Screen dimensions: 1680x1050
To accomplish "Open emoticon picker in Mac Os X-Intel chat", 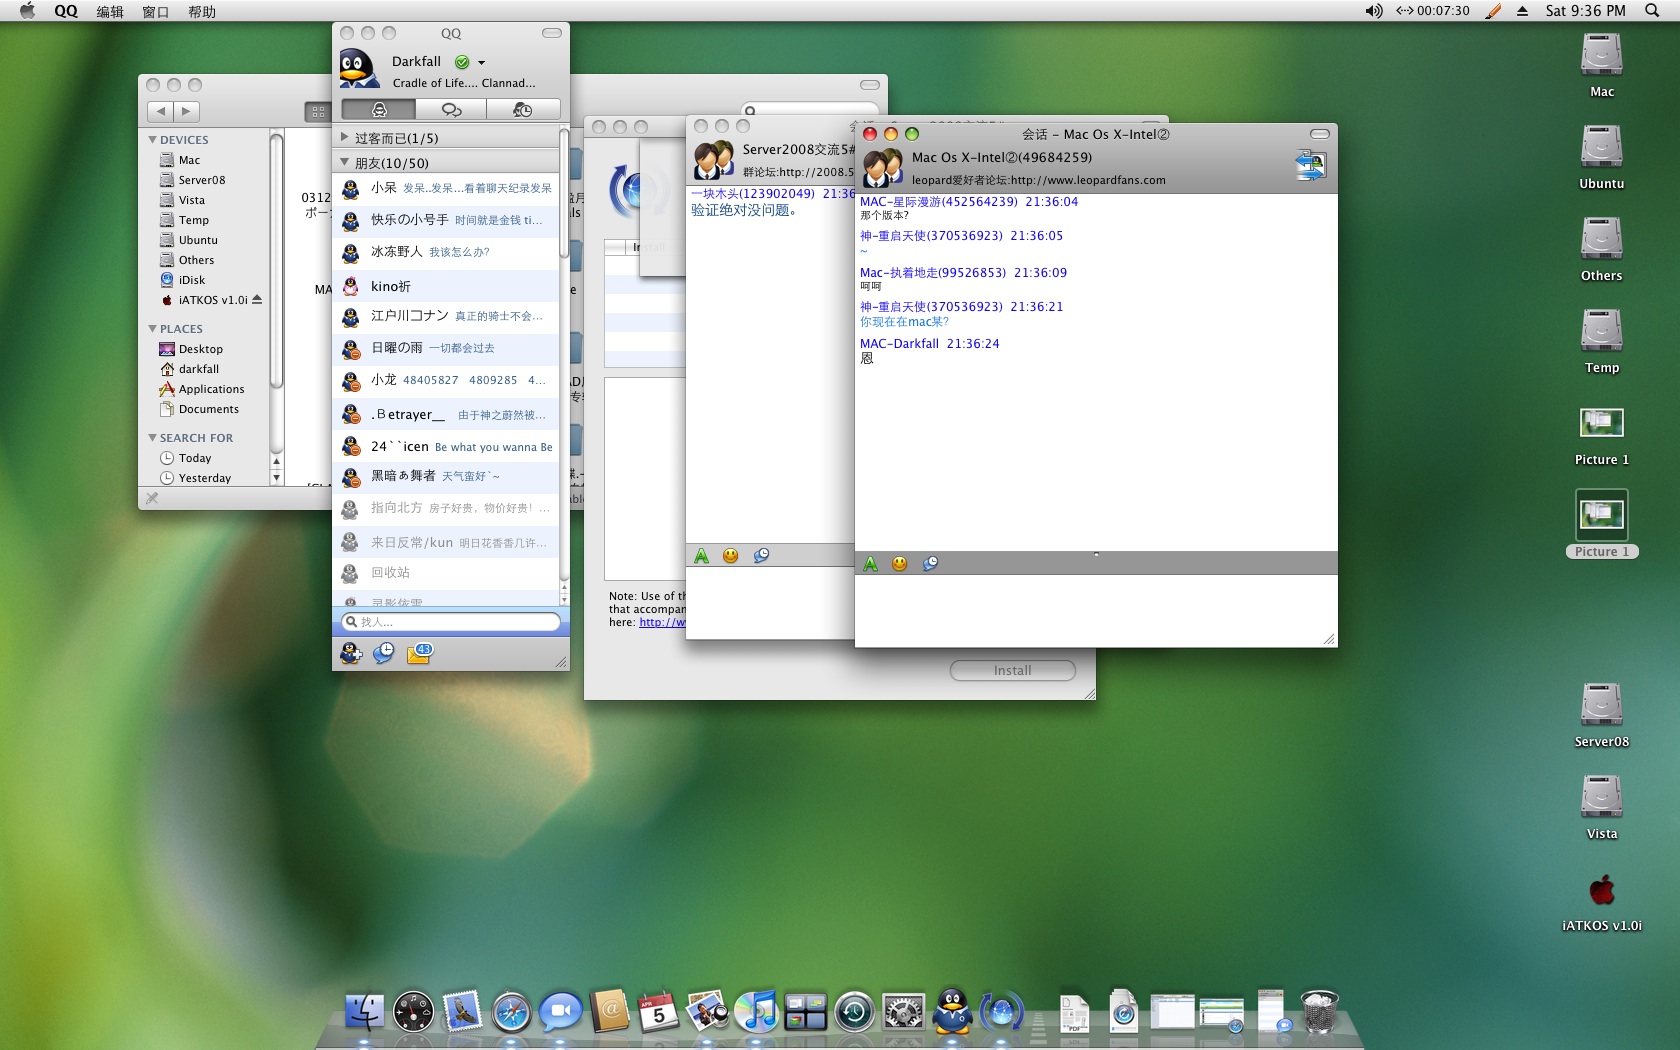I will coord(900,564).
